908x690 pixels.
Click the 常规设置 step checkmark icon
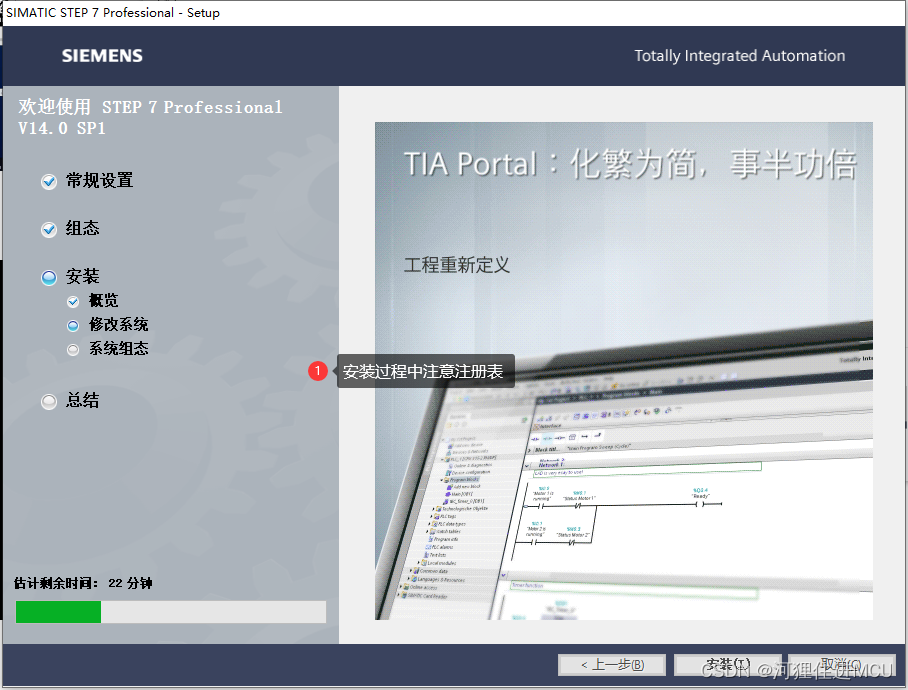click(49, 182)
